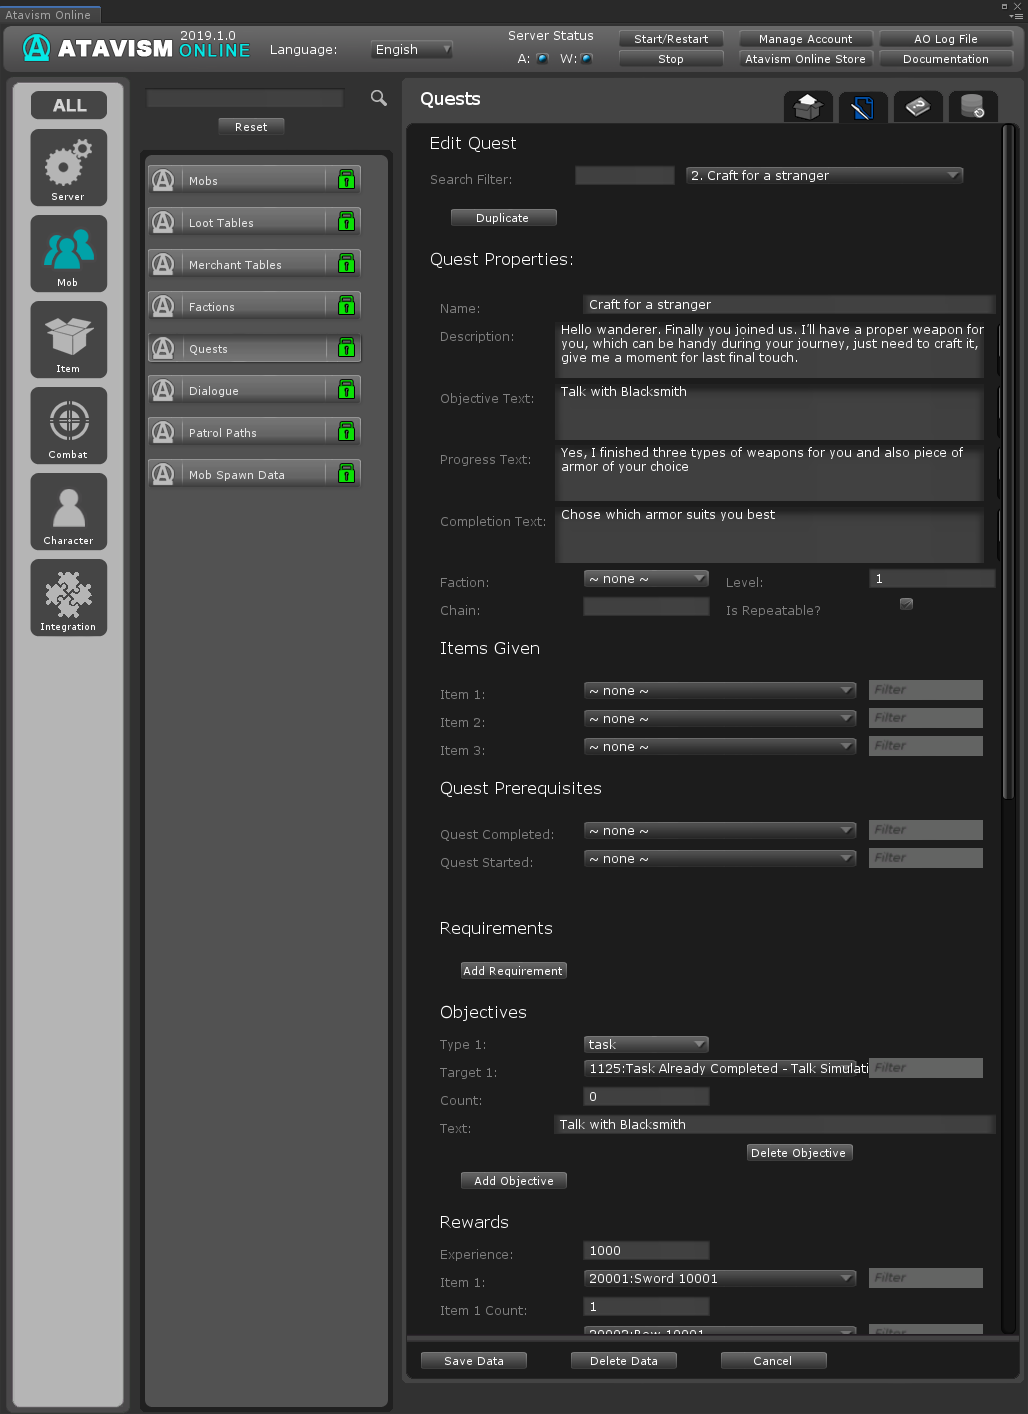Image resolution: width=1028 pixels, height=1414 pixels.
Task: Click the database restore icon
Action: [x=972, y=106]
